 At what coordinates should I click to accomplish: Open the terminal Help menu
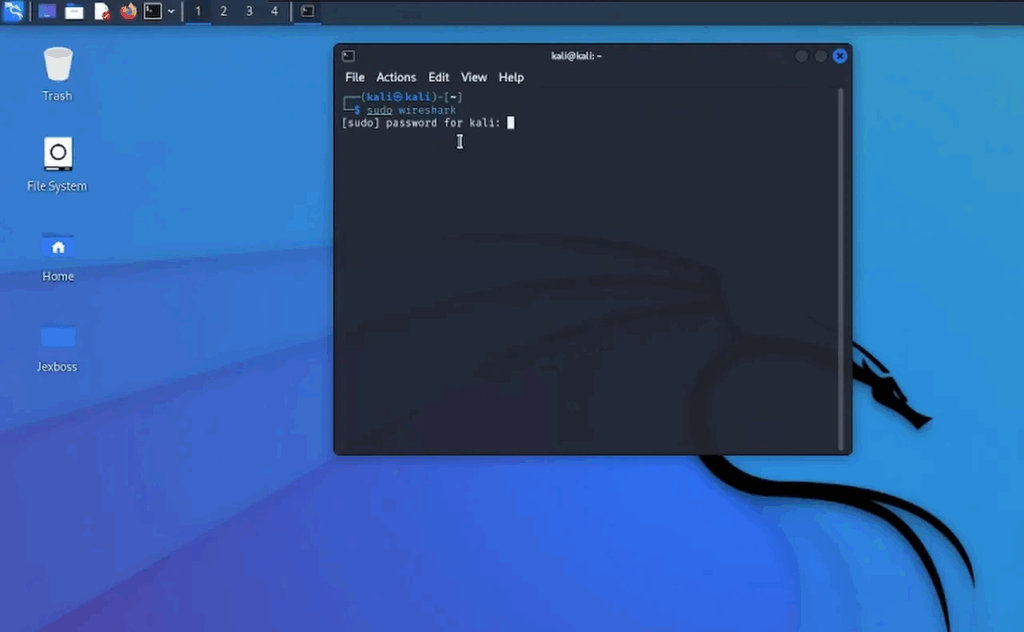click(511, 77)
